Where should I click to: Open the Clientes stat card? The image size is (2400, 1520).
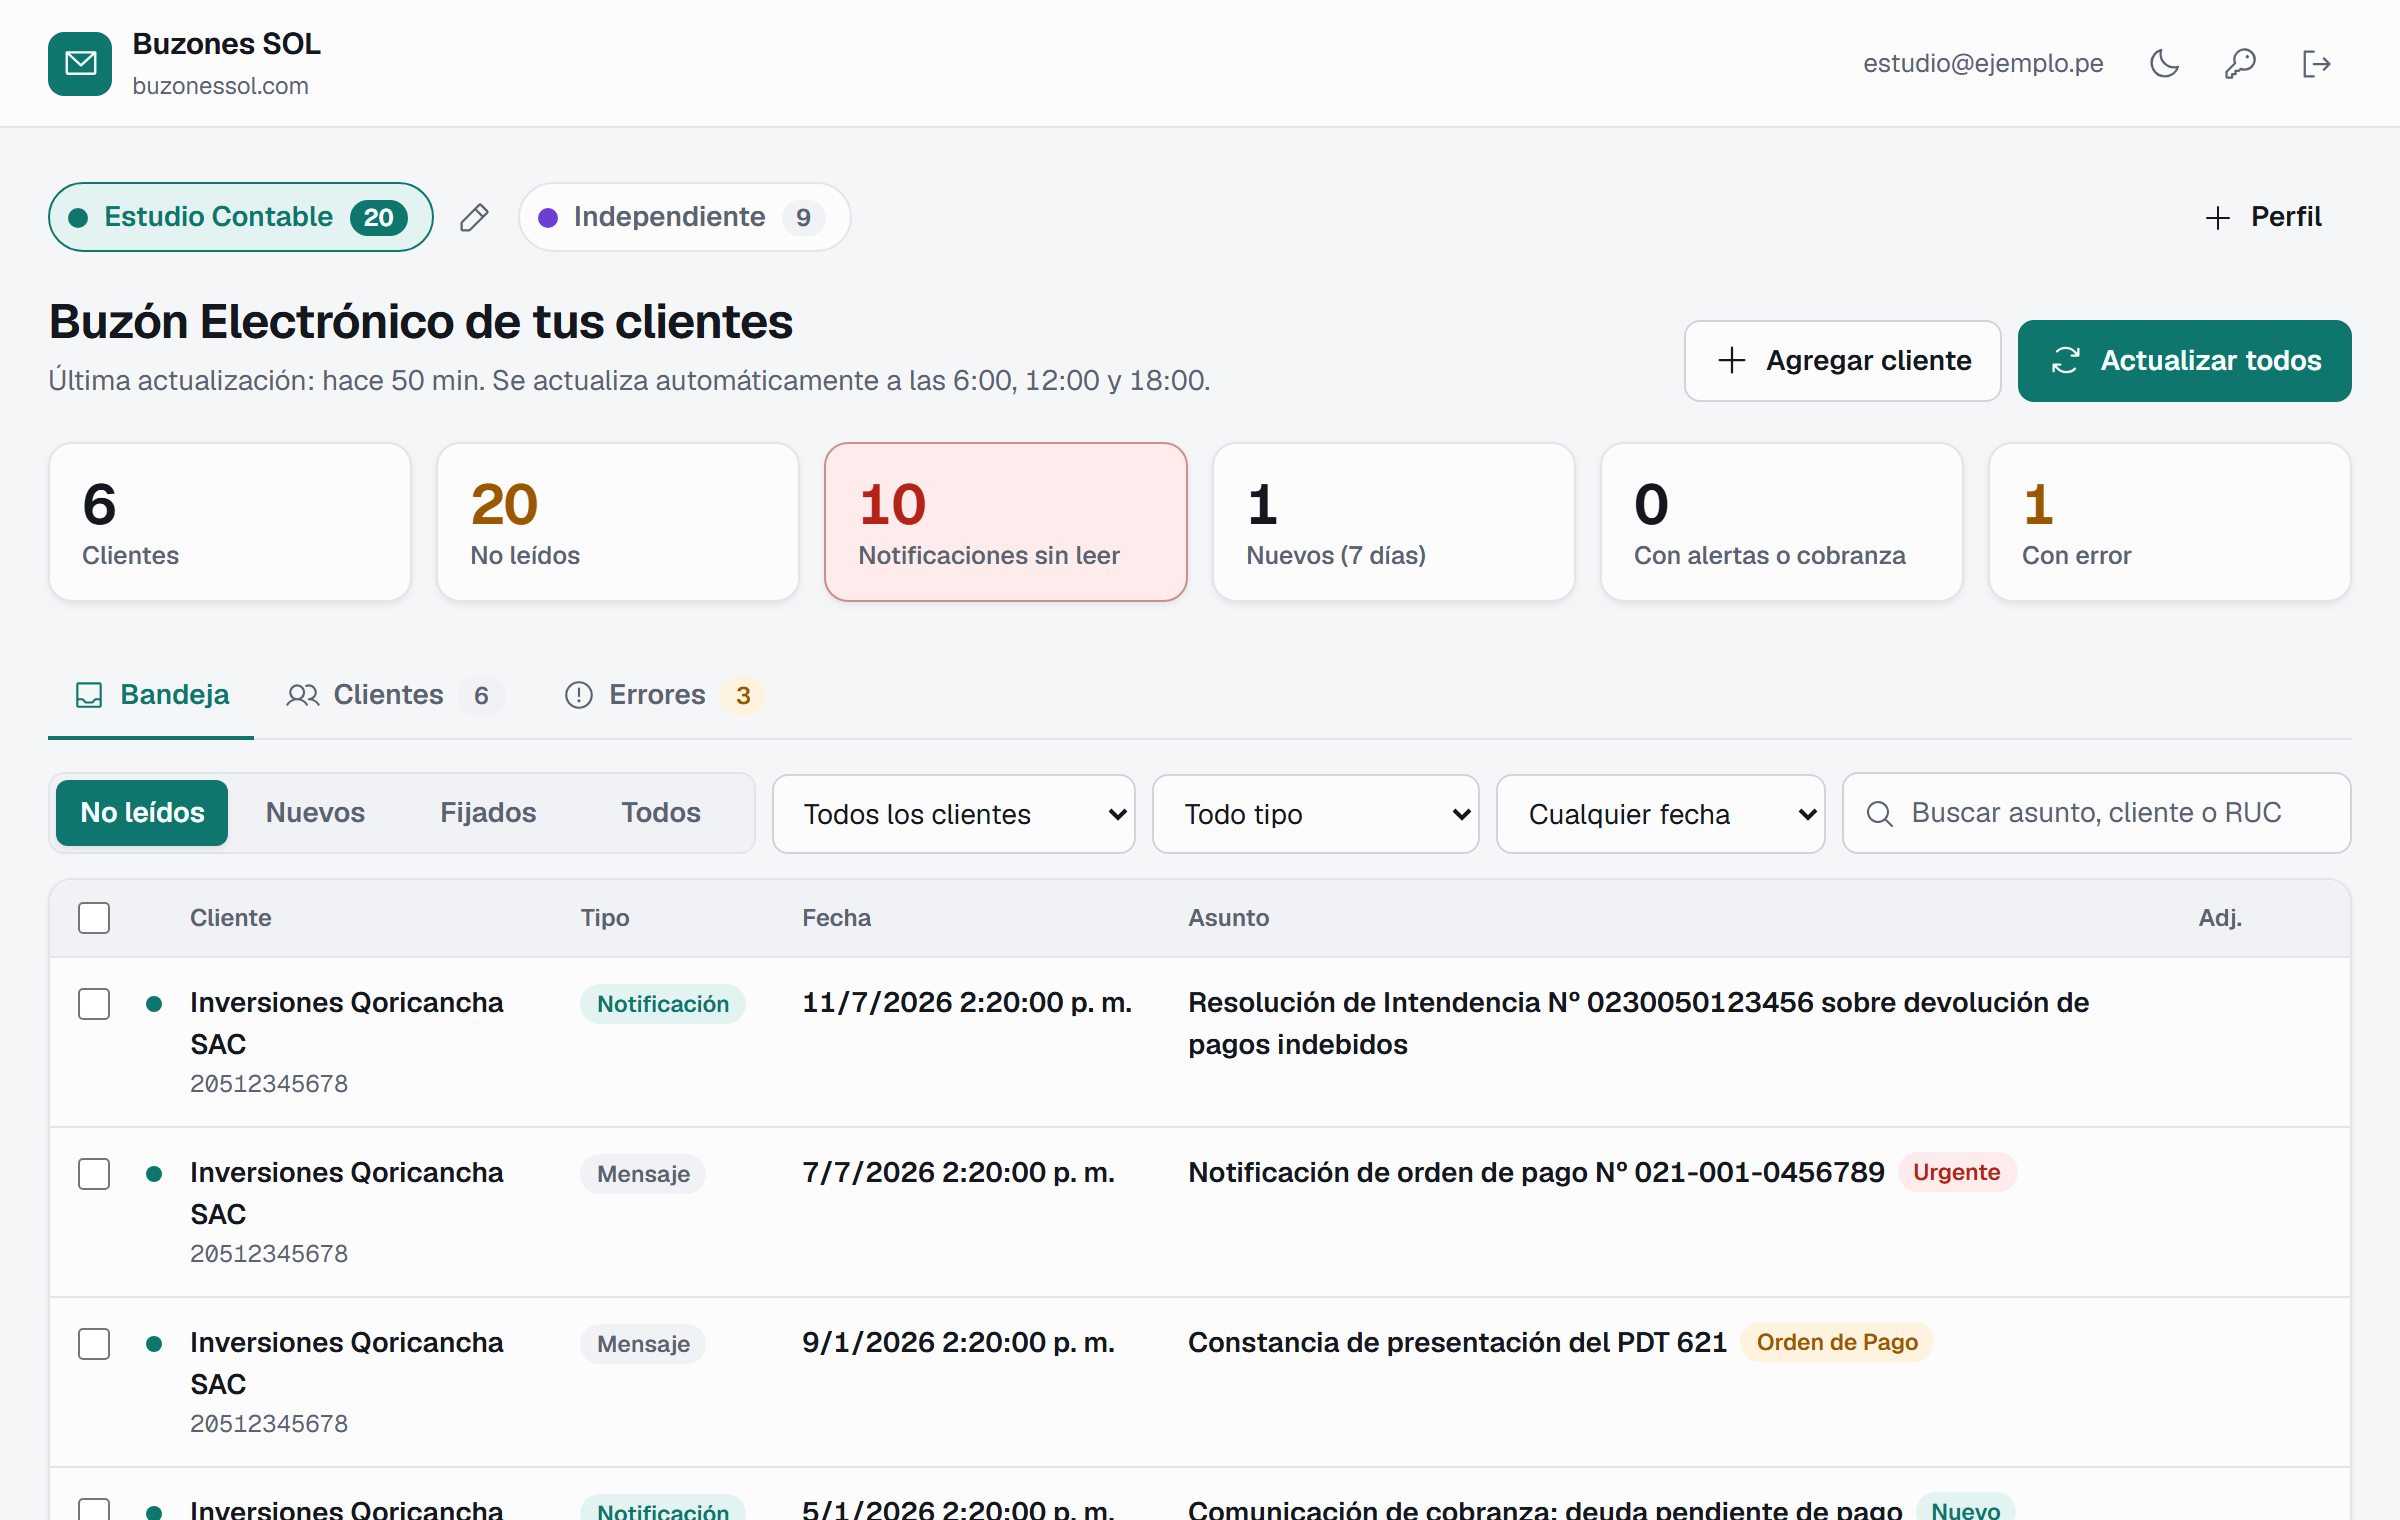click(x=230, y=522)
